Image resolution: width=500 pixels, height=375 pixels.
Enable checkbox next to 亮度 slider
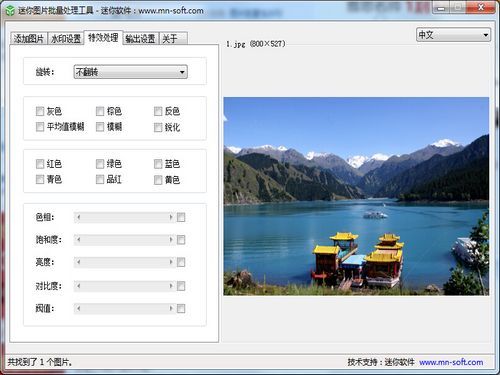point(181,262)
